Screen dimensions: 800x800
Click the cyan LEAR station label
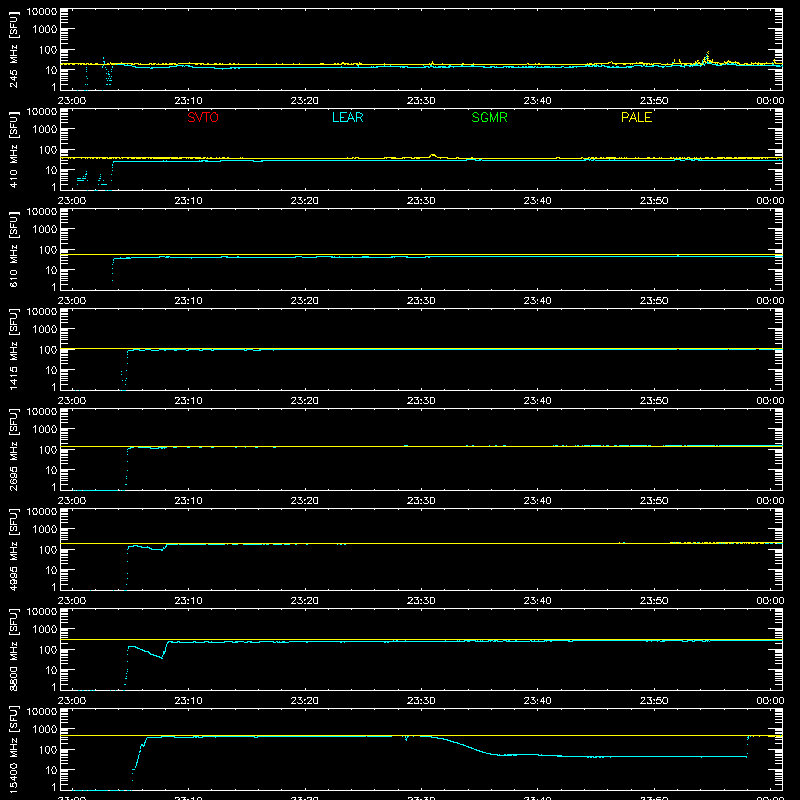pos(347,117)
